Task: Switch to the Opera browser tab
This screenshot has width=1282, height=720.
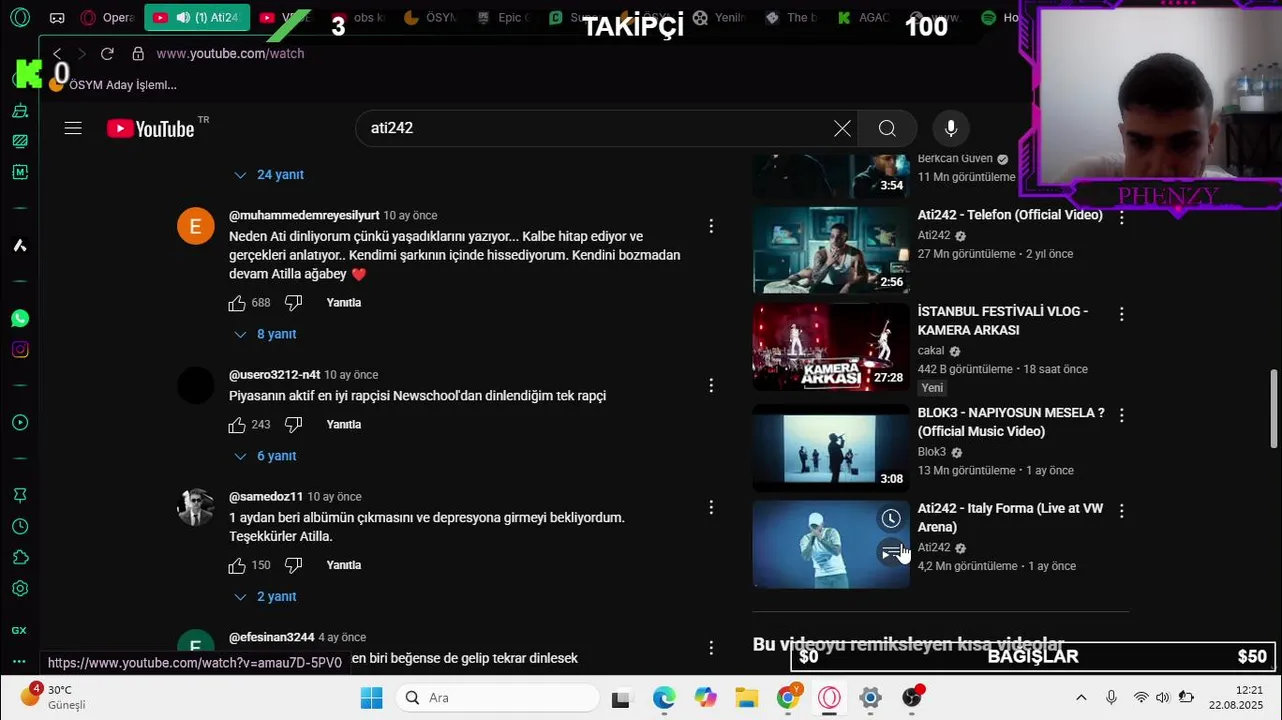Action: [x=107, y=18]
